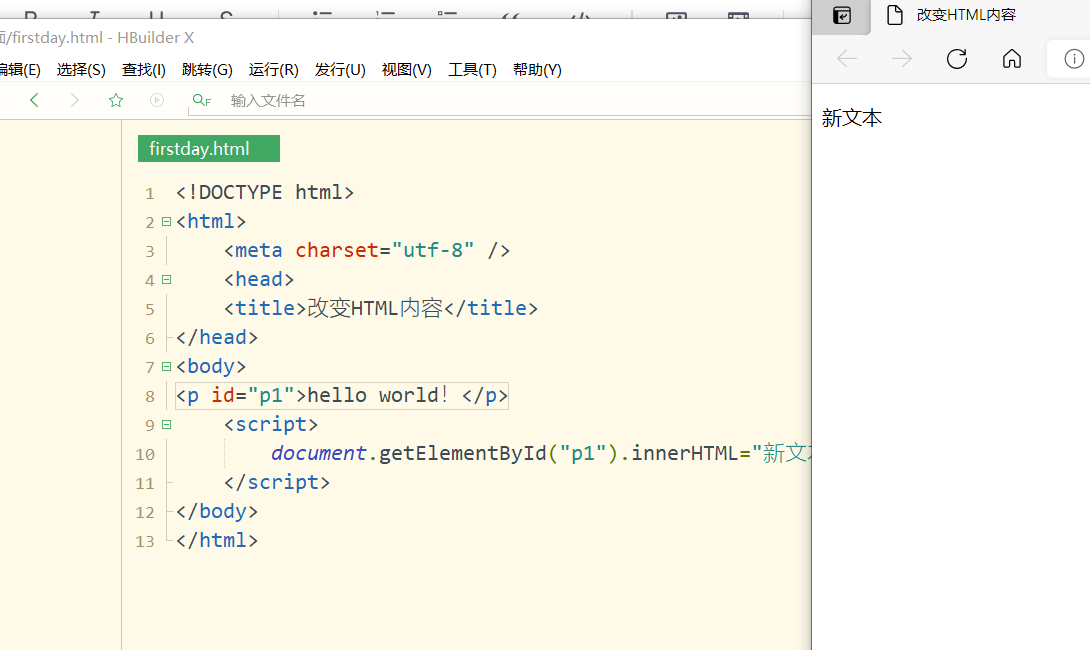Collapse the head tag on line 4

point(166,279)
